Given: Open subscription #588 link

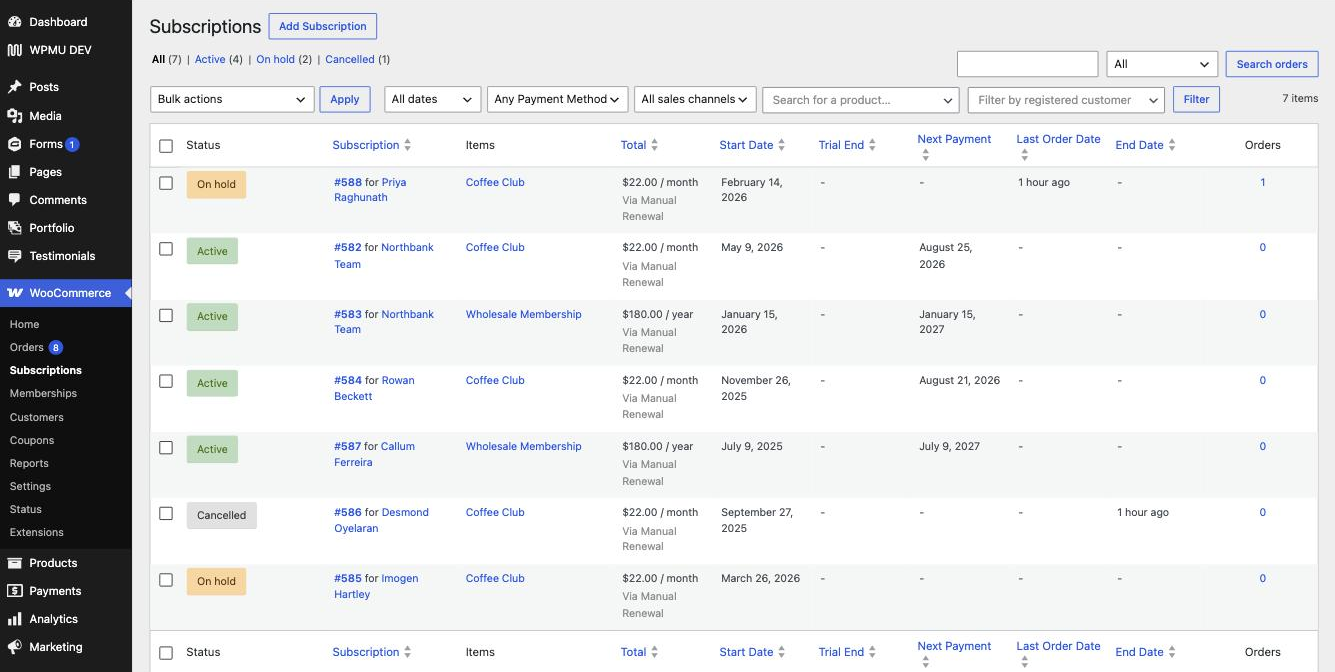Looking at the screenshot, I should pyautogui.click(x=348, y=183).
